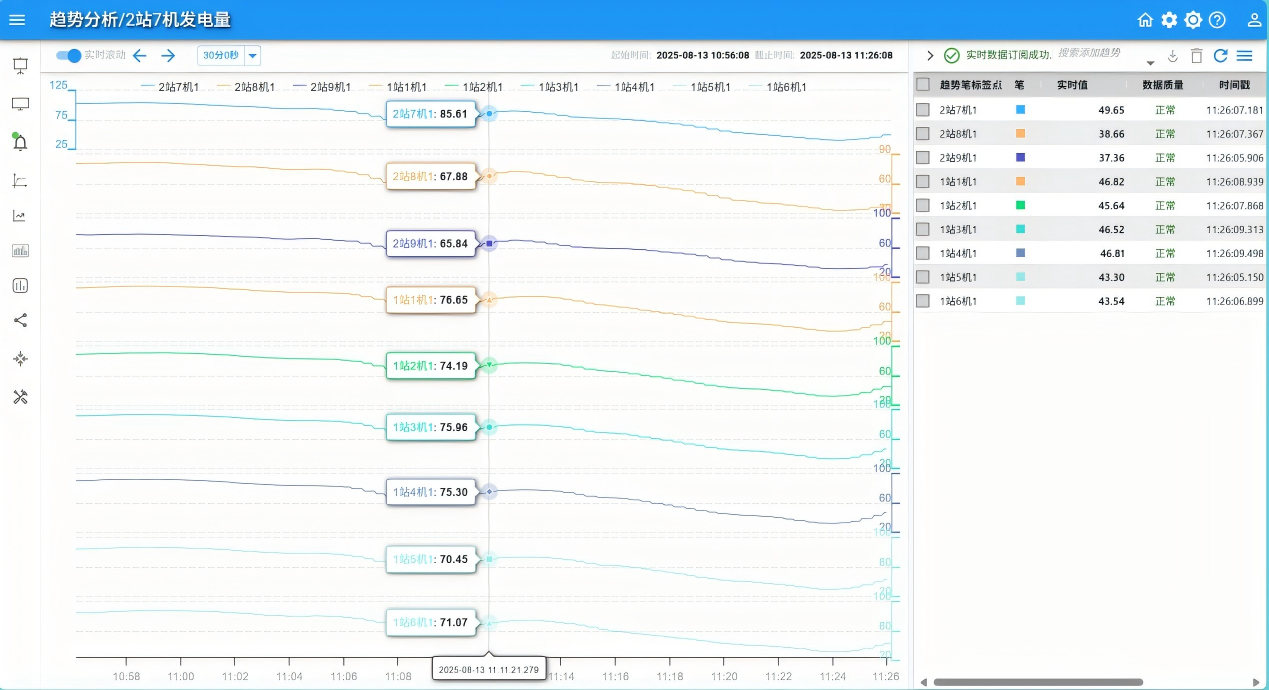Click the refresh icon in trend panel
The image size is (1269, 690).
click(1220, 56)
